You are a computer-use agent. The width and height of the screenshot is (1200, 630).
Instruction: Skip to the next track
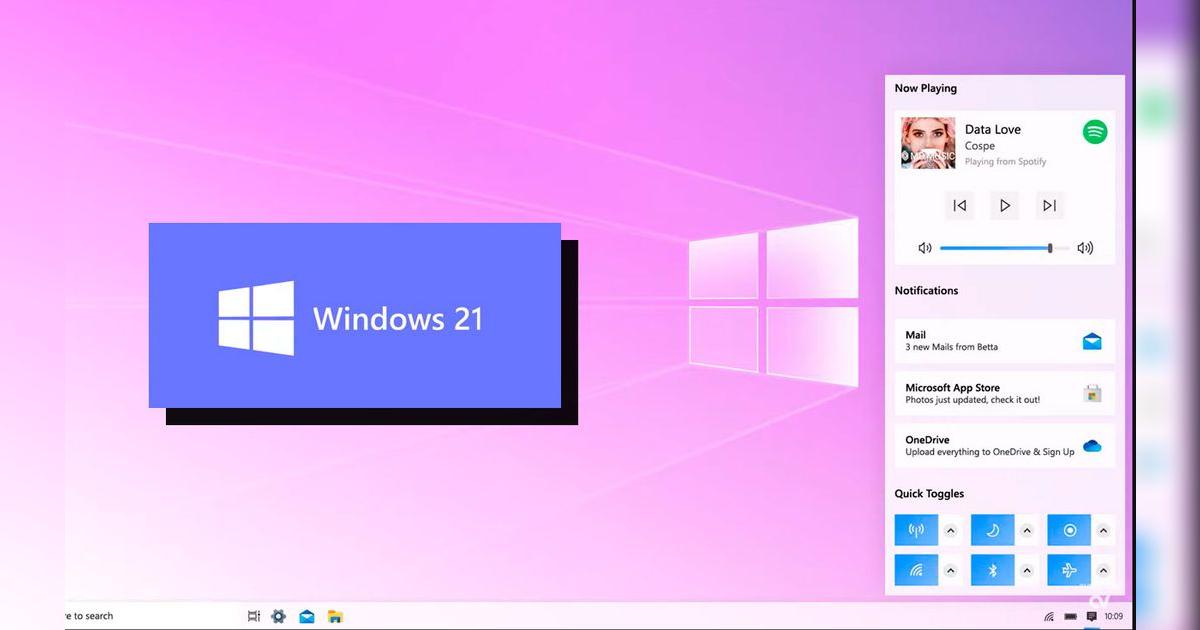click(1049, 205)
